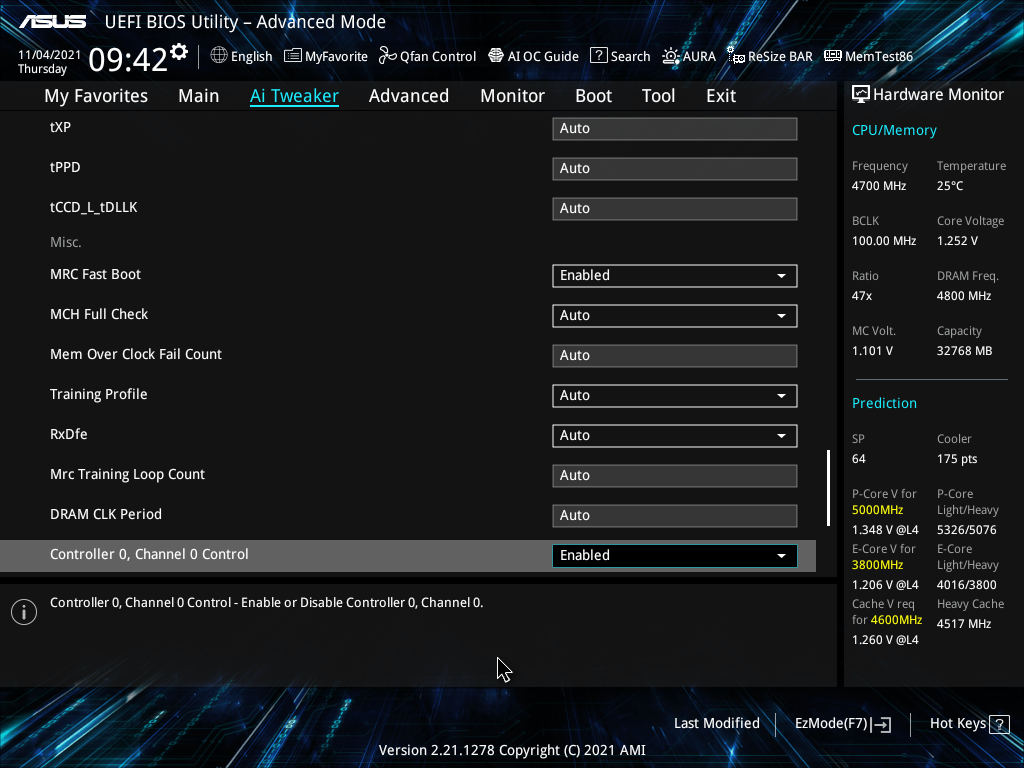This screenshot has height=768, width=1024.
Task: Click the 4800 MHz DRAM Freq. value
Action: click(964, 296)
